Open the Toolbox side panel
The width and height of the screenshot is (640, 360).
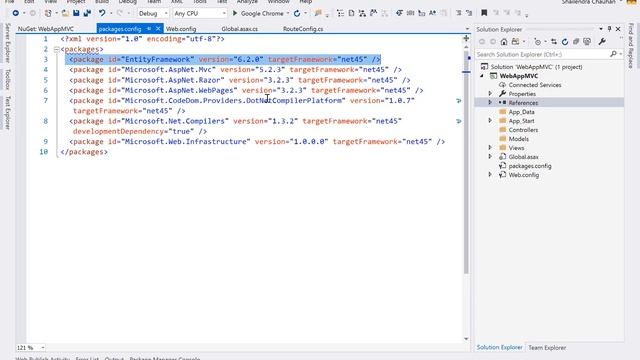coord(7,79)
